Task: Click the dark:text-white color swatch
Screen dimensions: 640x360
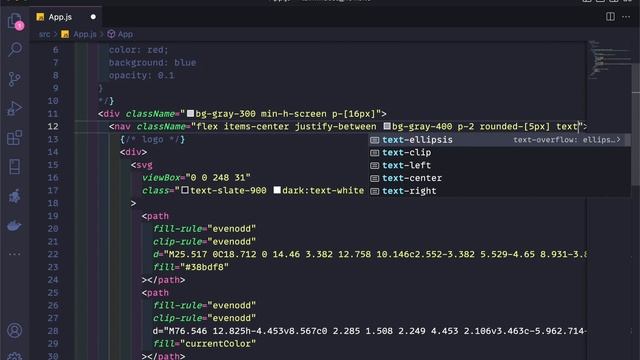Action: [x=277, y=190]
